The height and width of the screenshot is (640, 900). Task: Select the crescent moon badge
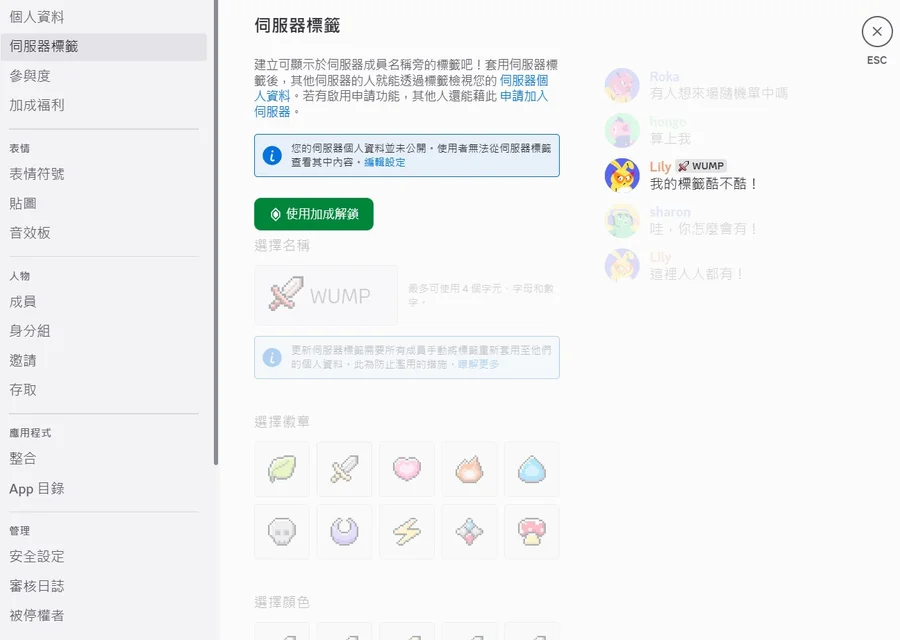coord(344,532)
